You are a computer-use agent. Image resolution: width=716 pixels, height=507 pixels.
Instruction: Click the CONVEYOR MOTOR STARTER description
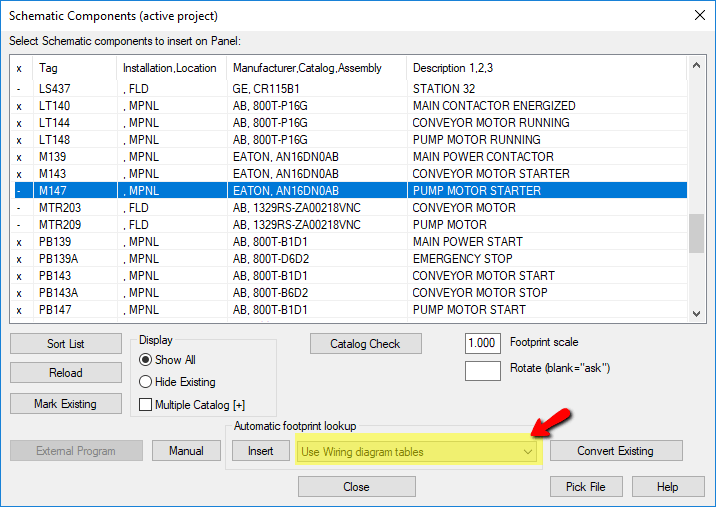click(x=491, y=174)
